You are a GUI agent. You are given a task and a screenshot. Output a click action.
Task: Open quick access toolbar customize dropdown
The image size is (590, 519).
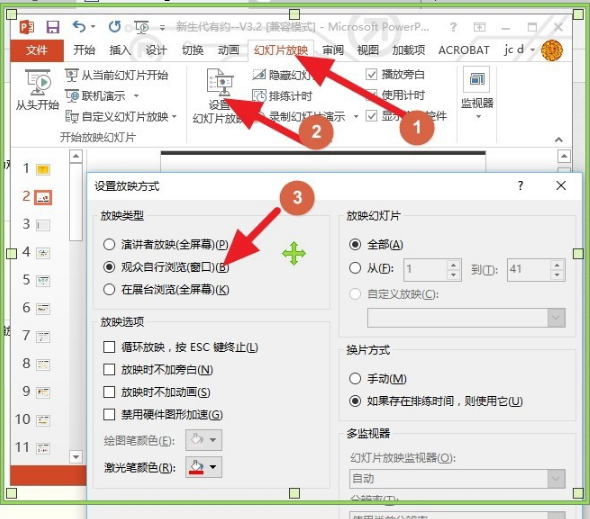(163, 27)
